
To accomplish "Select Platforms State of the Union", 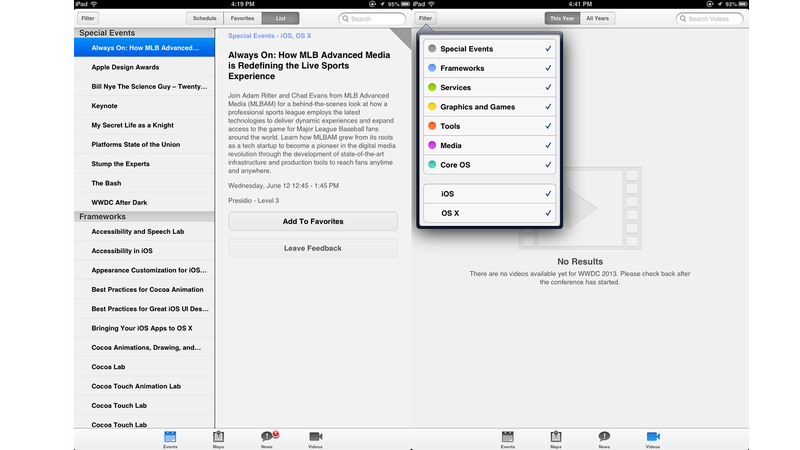I will pos(144,145).
